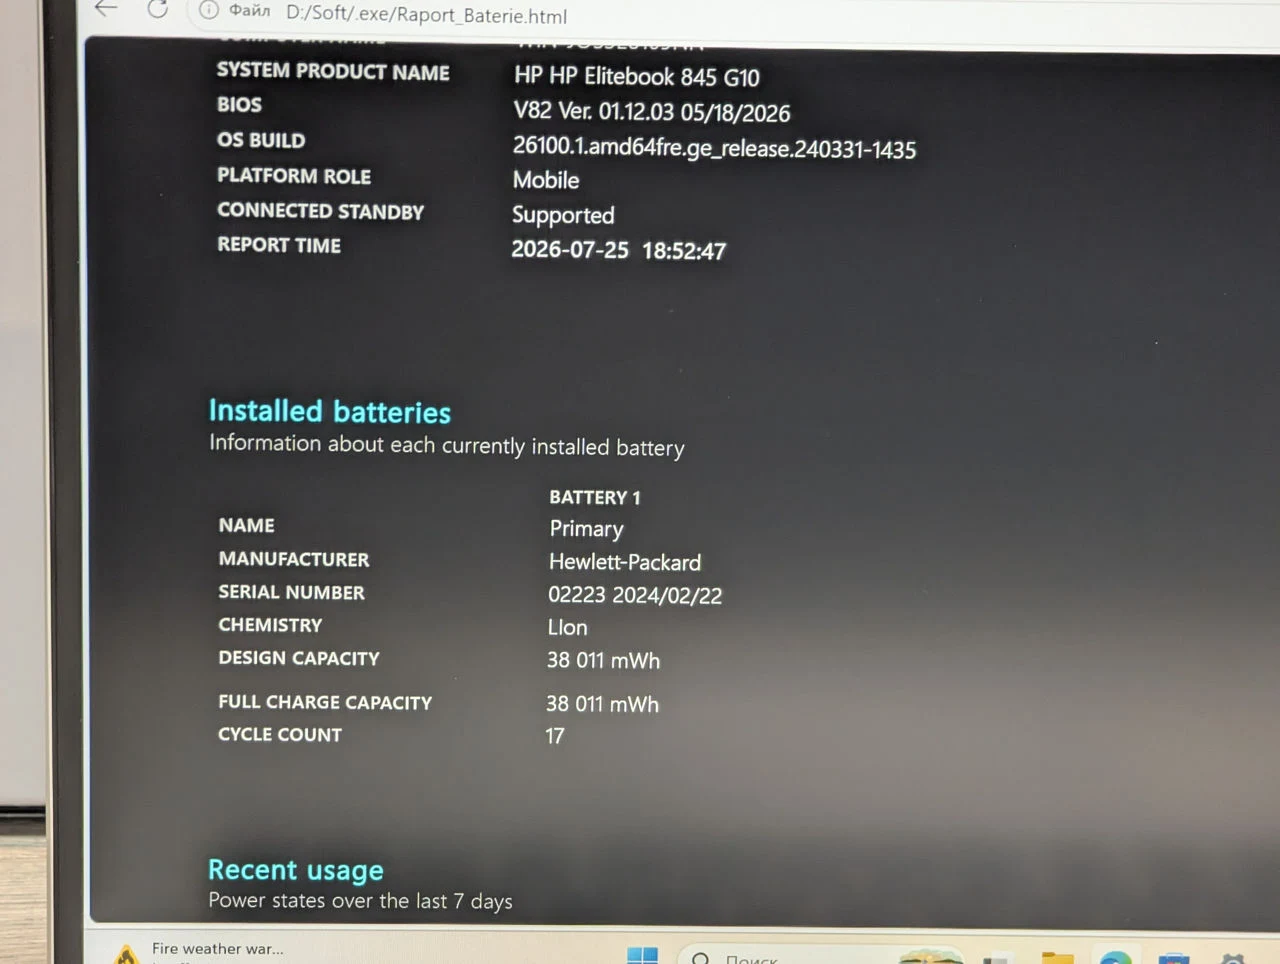Click the "CONNECTED STANDBY" label
Screen dimensions: 1280x964
(x=321, y=211)
